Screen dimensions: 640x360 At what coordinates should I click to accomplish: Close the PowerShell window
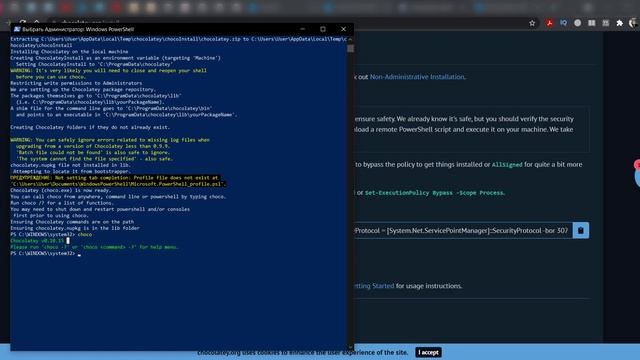click(343, 29)
